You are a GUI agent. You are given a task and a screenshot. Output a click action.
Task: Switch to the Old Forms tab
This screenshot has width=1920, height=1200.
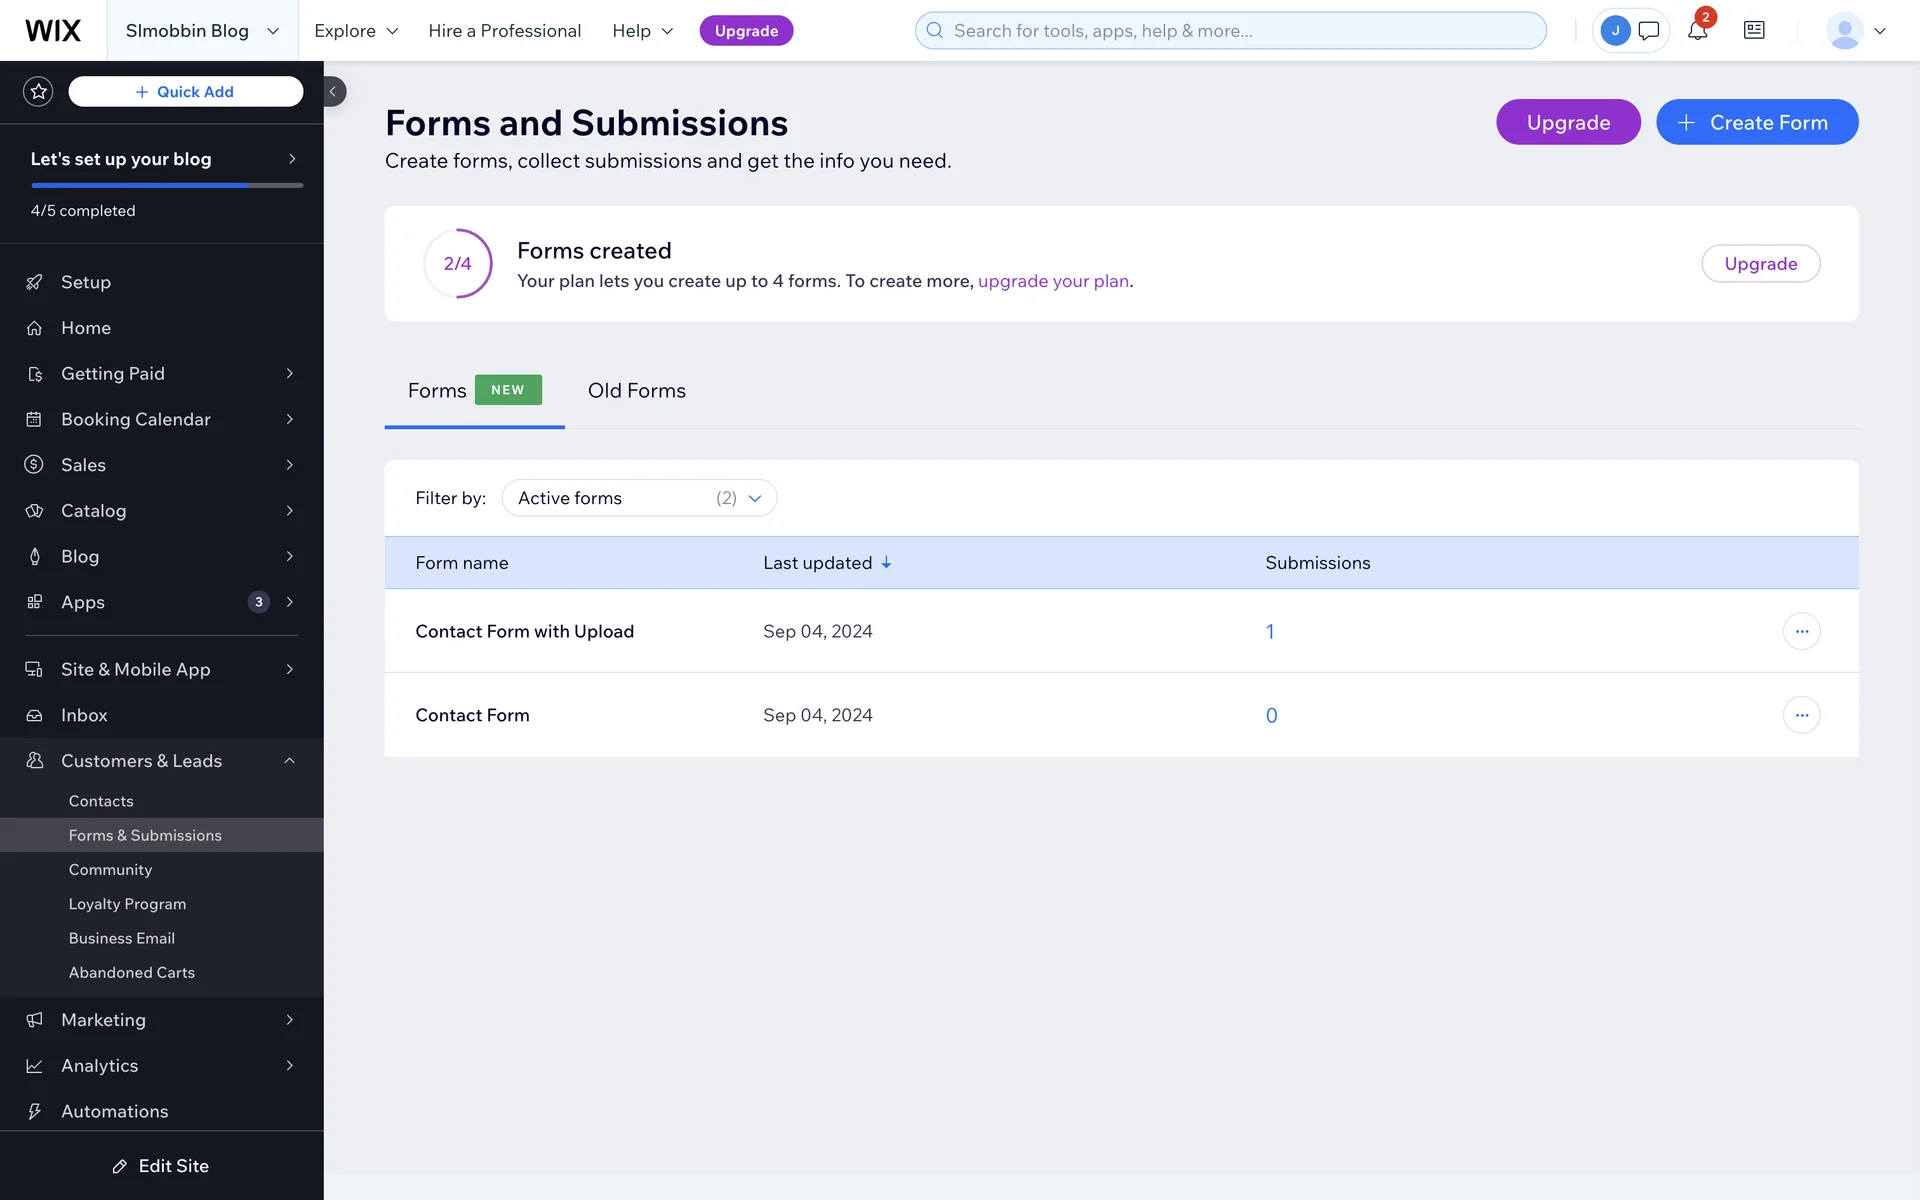[x=636, y=391]
